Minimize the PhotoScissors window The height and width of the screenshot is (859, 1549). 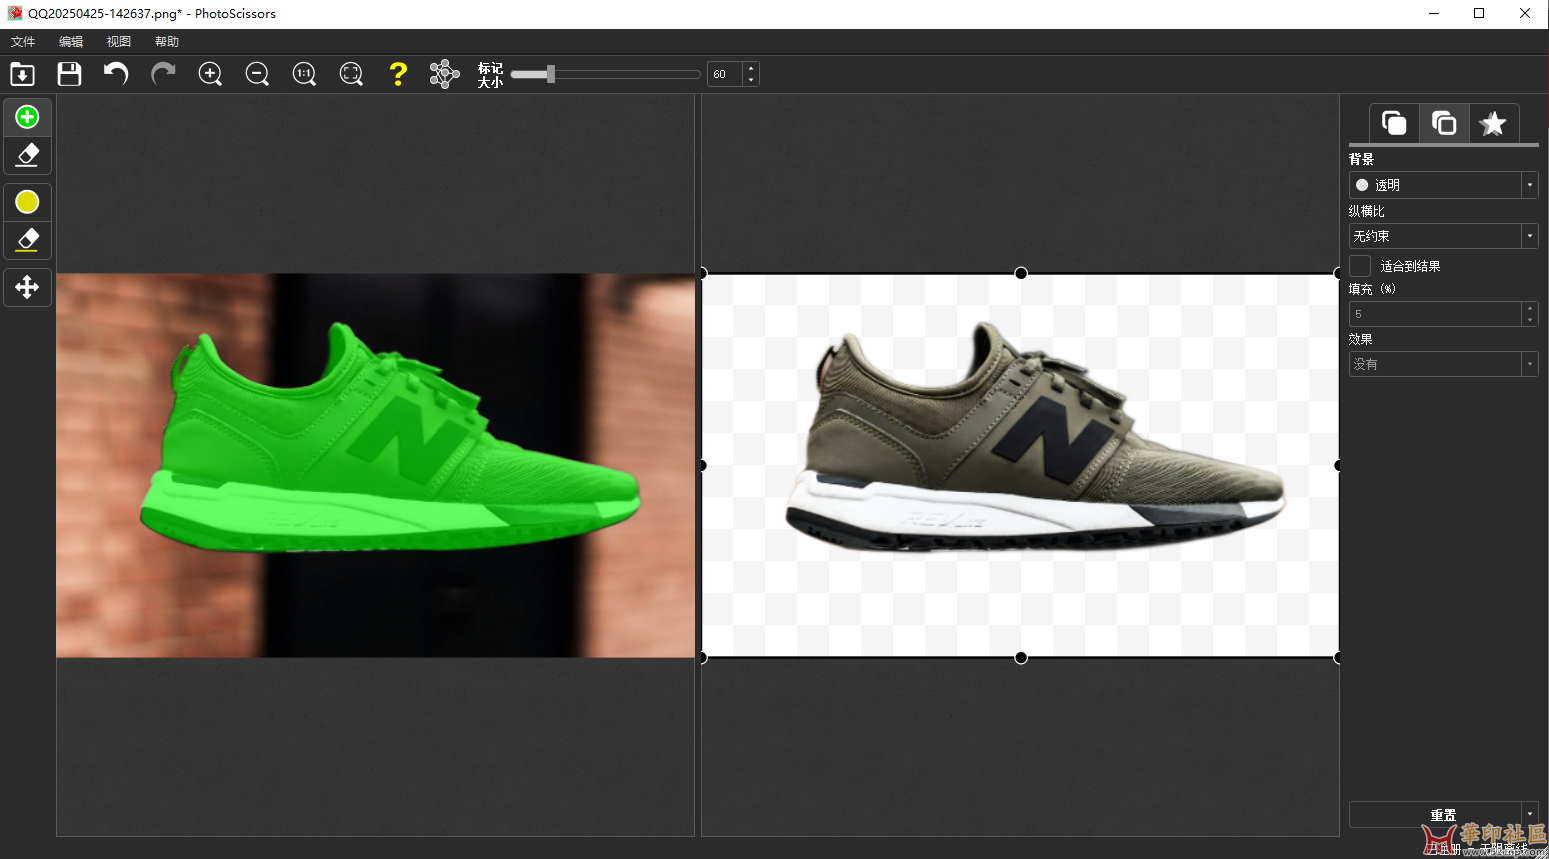tap(1434, 14)
